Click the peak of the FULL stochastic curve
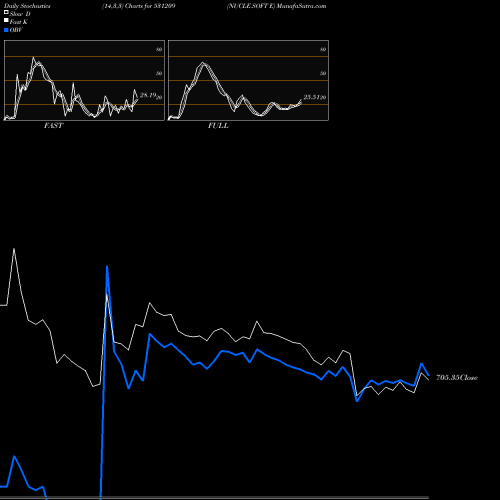 coord(203,63)
